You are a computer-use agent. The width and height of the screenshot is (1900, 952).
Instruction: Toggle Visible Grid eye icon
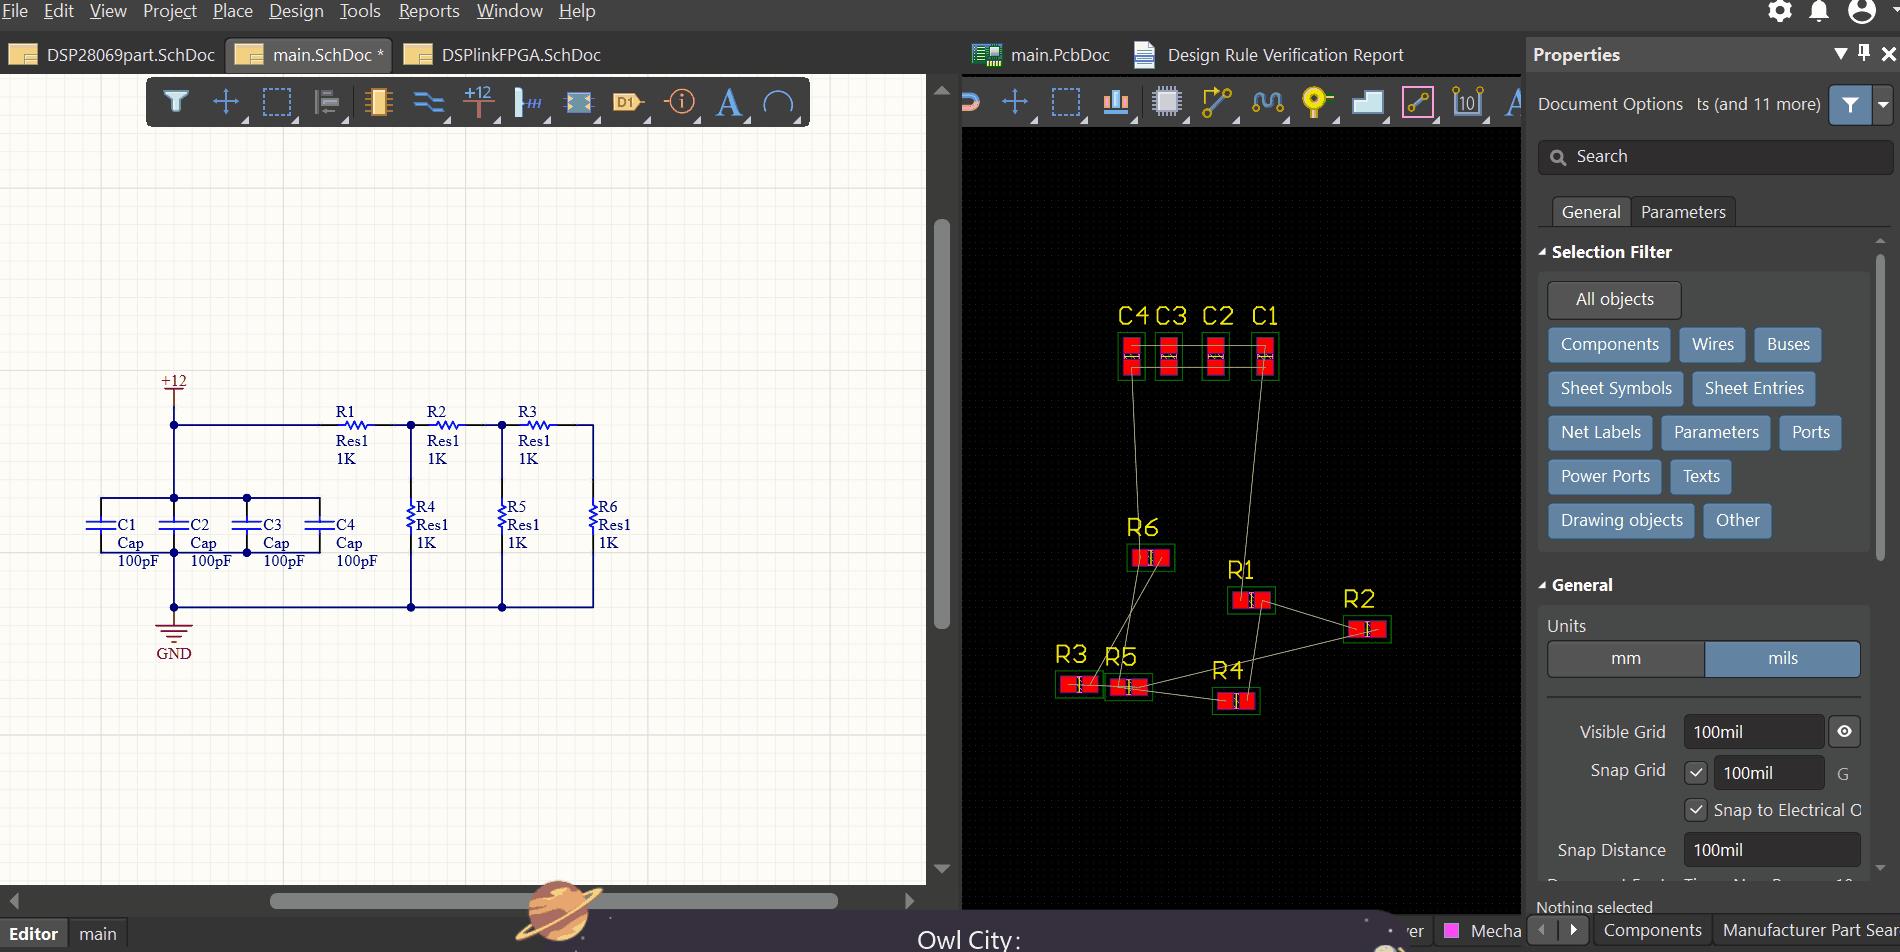(x=1844, y=732)
